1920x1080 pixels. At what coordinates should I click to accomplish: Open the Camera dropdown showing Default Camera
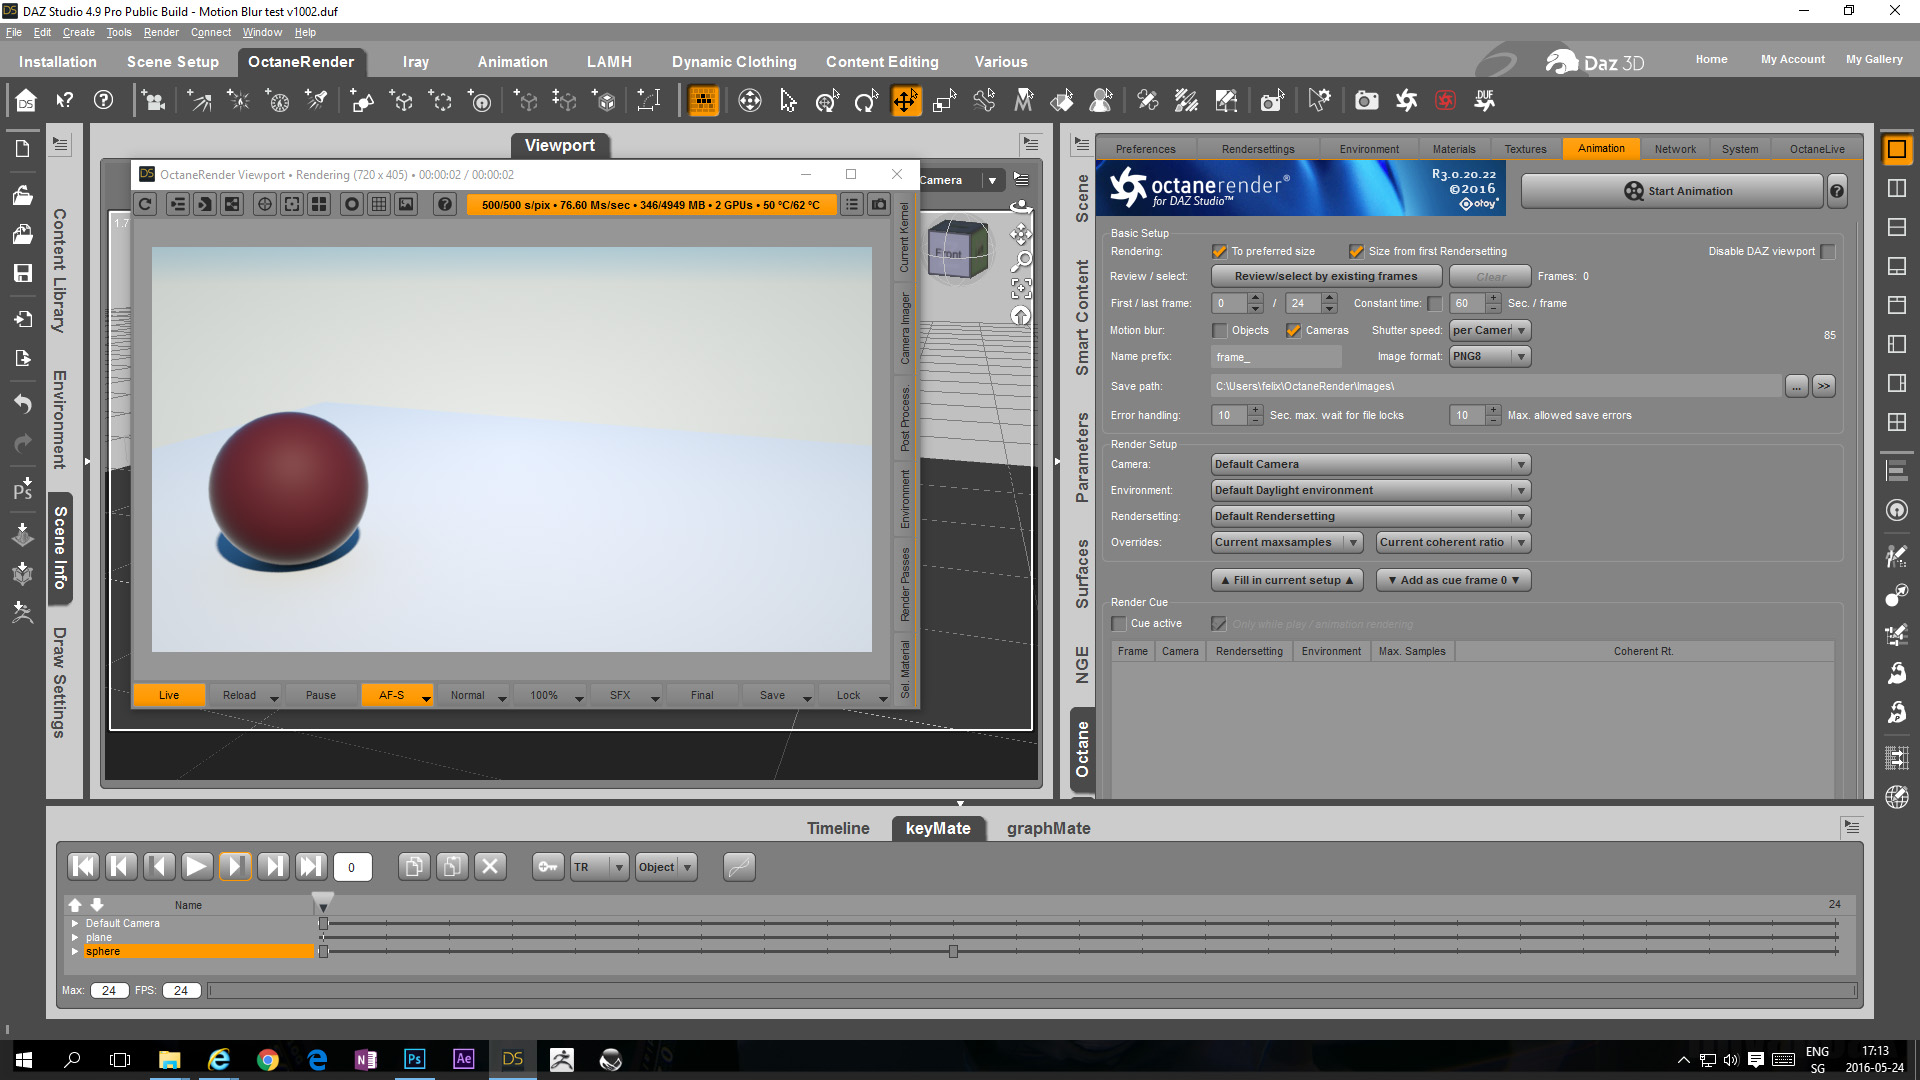click(1370, 465)
